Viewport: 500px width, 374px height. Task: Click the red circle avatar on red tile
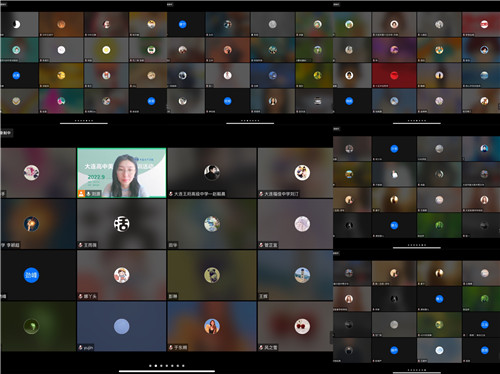point(394,75)
